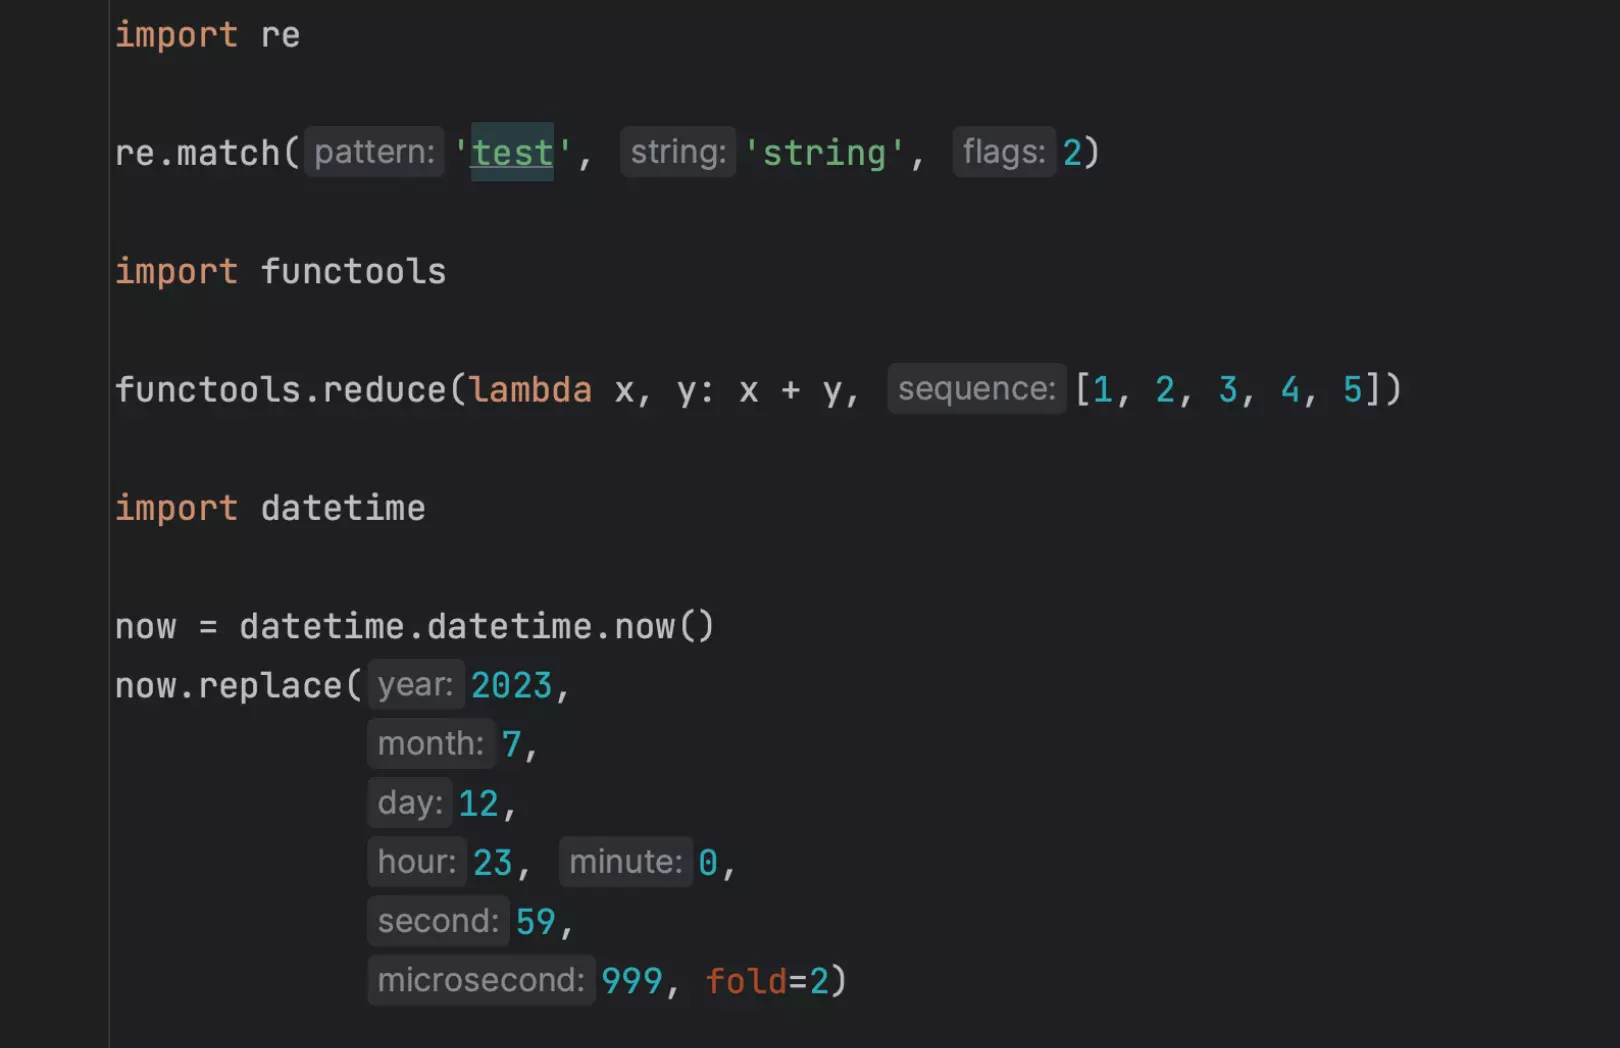
Task: Click the 'hour:' parameter hint
Action: 416,862
